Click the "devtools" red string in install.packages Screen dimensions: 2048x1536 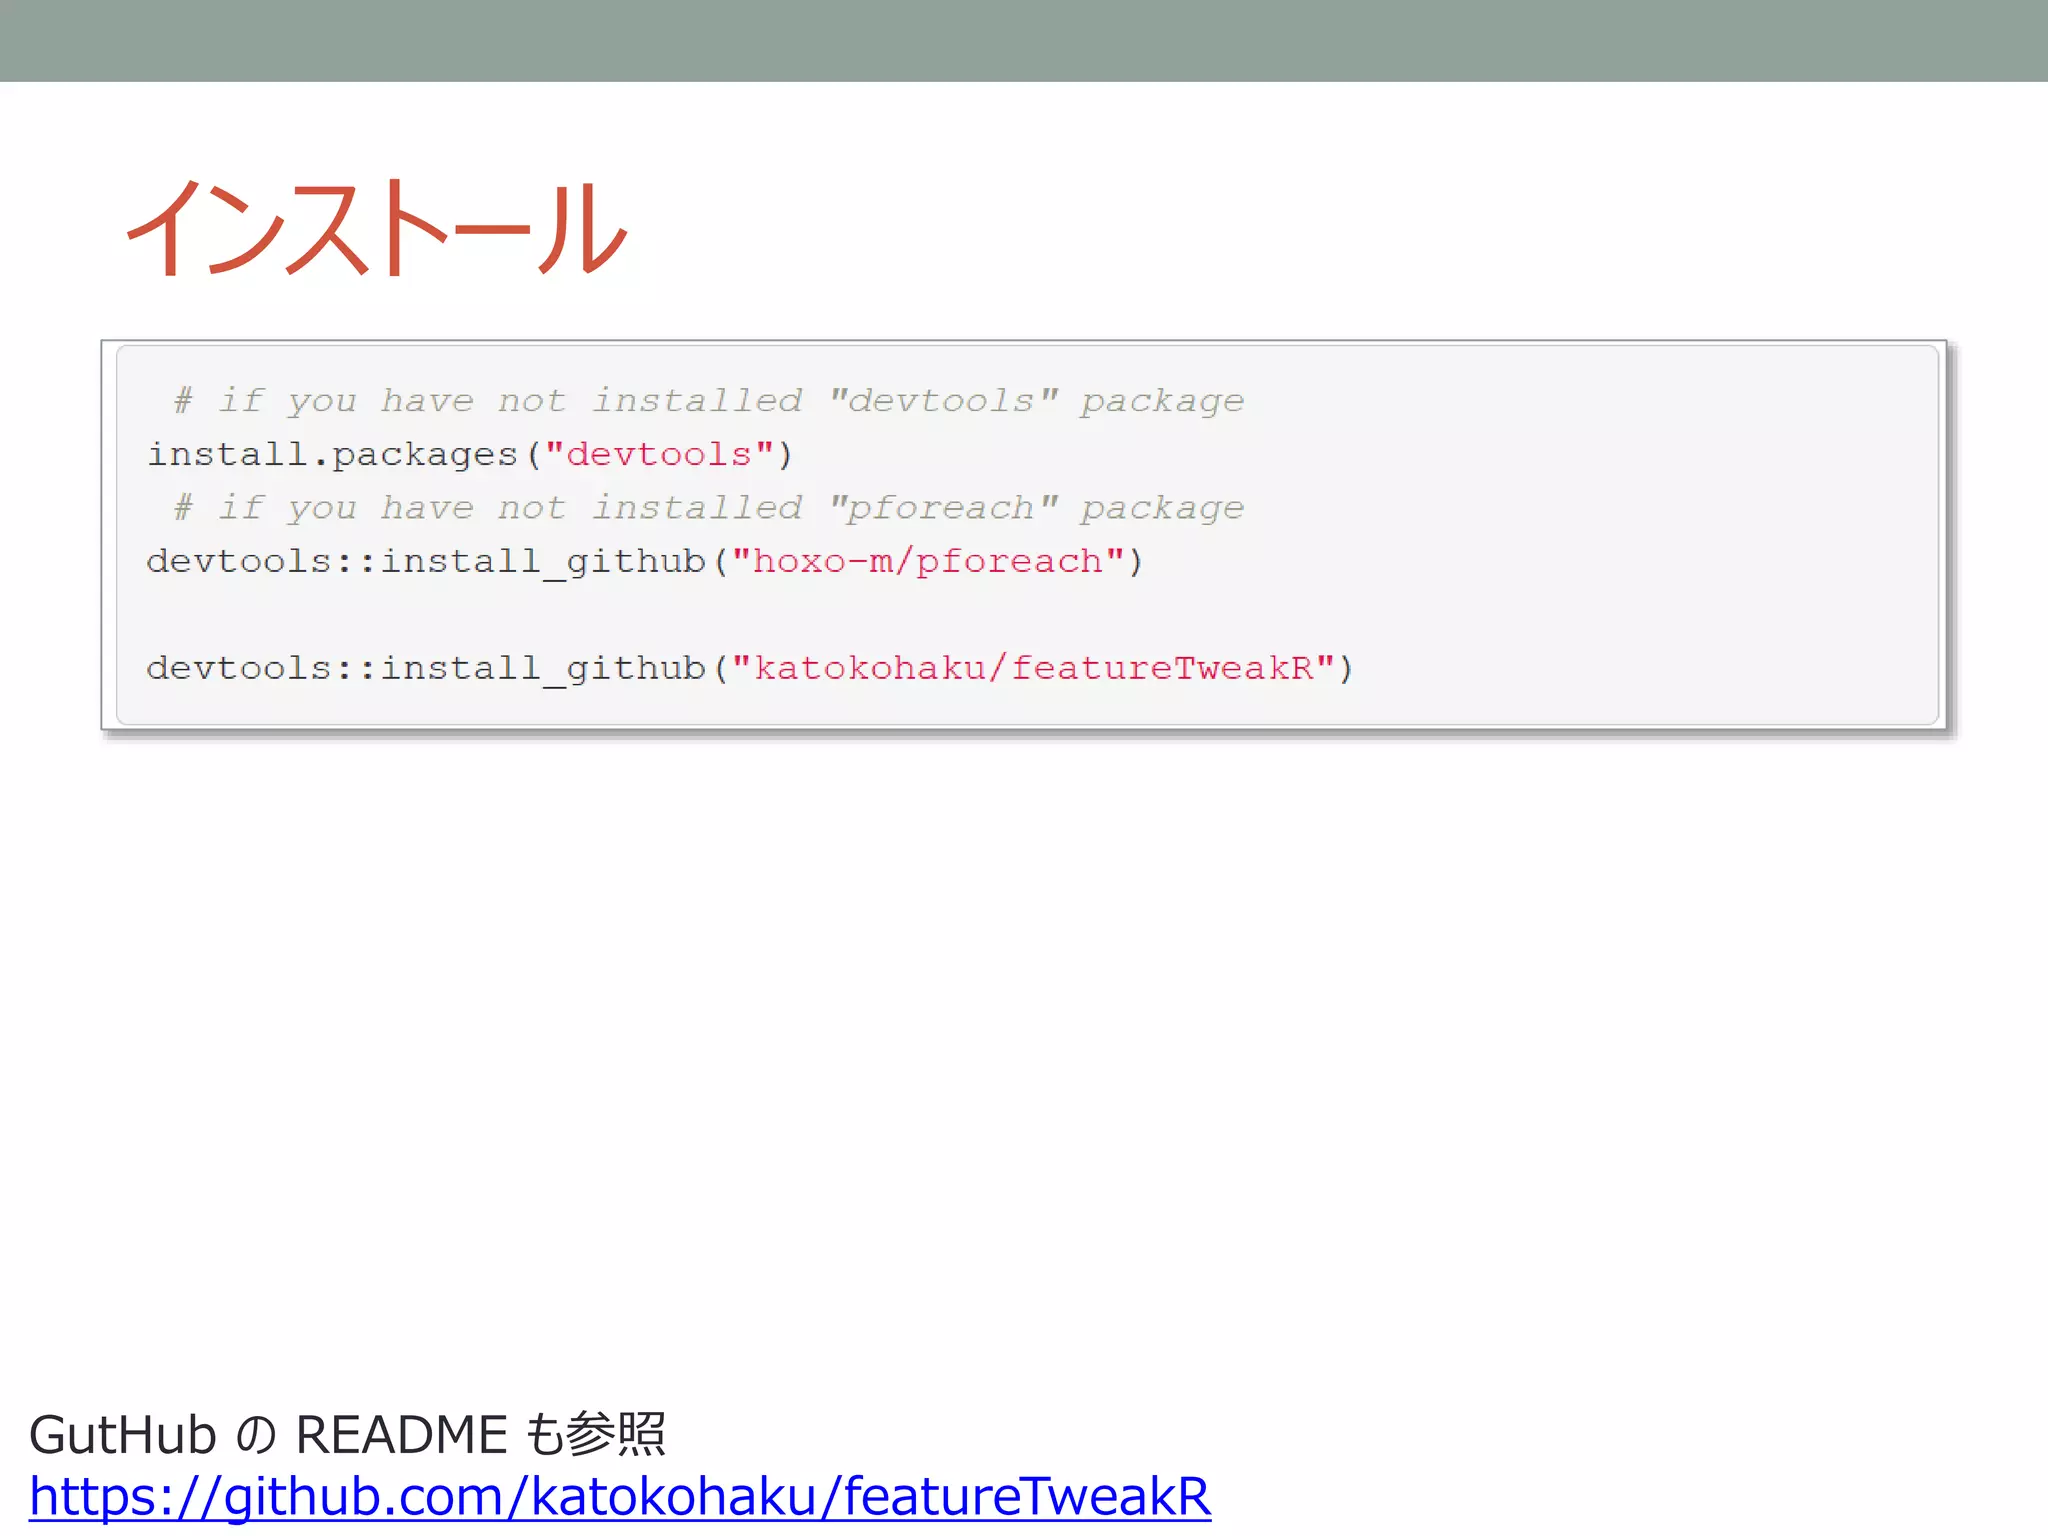click(659, 455)
